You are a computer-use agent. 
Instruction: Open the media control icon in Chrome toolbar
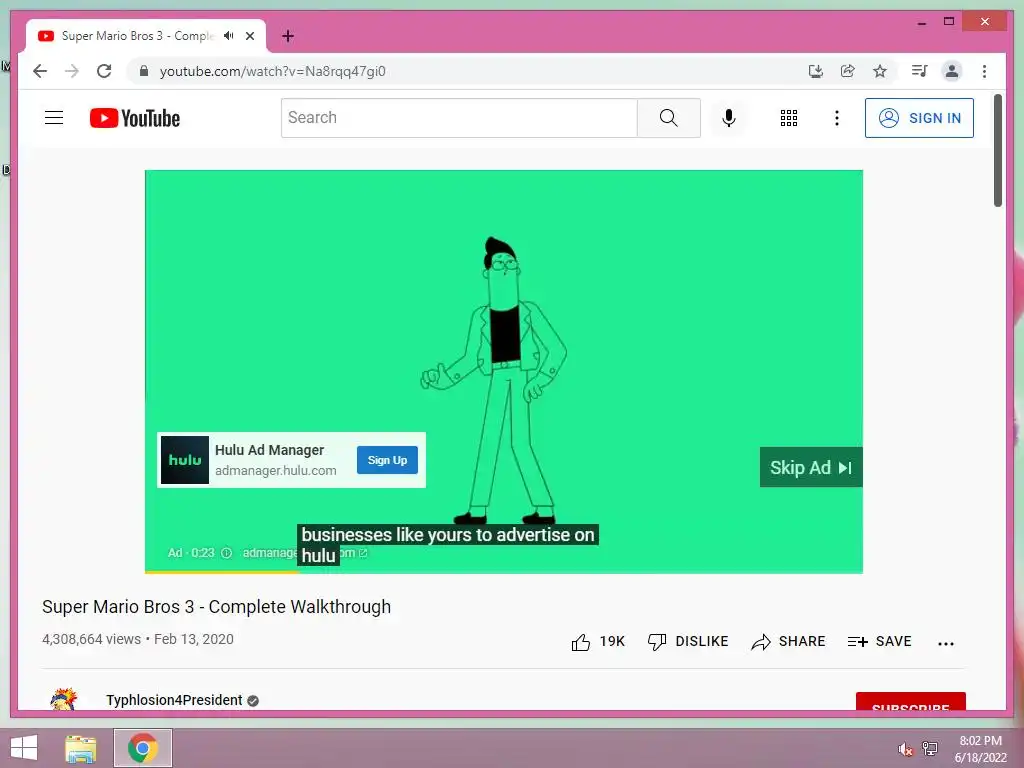point(919,71)
